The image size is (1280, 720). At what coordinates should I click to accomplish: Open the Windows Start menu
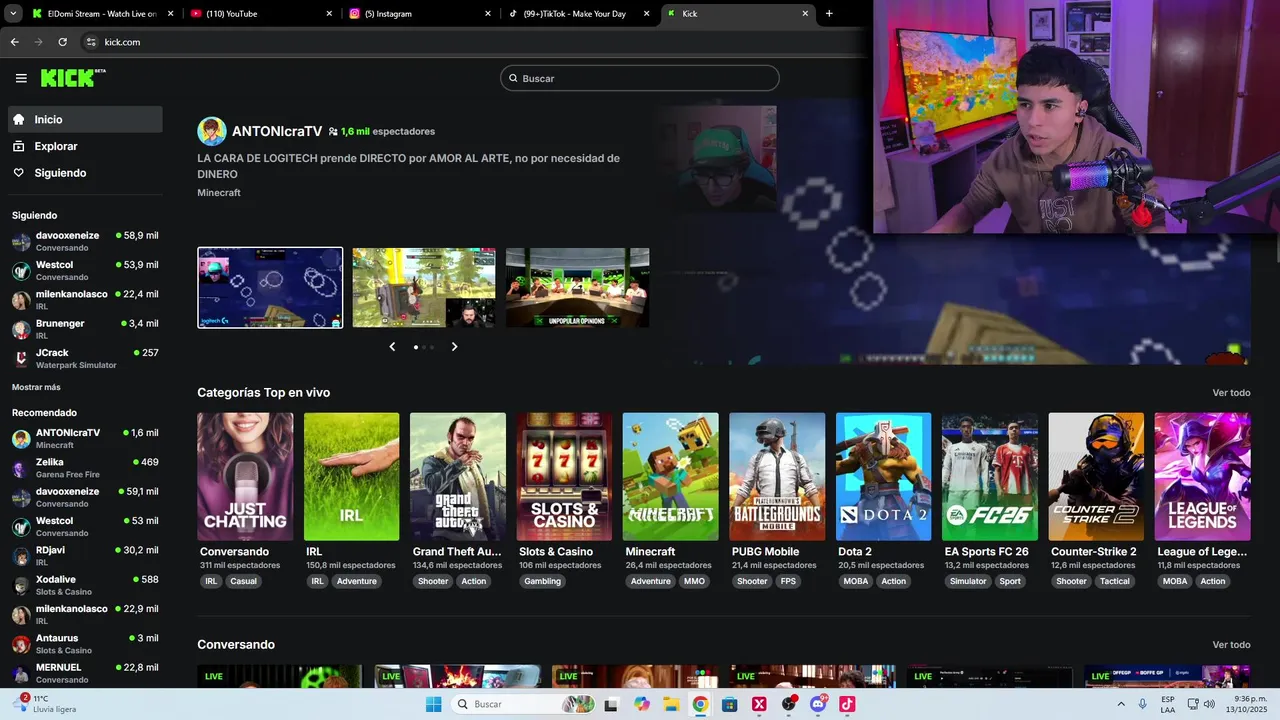point(433,704)
